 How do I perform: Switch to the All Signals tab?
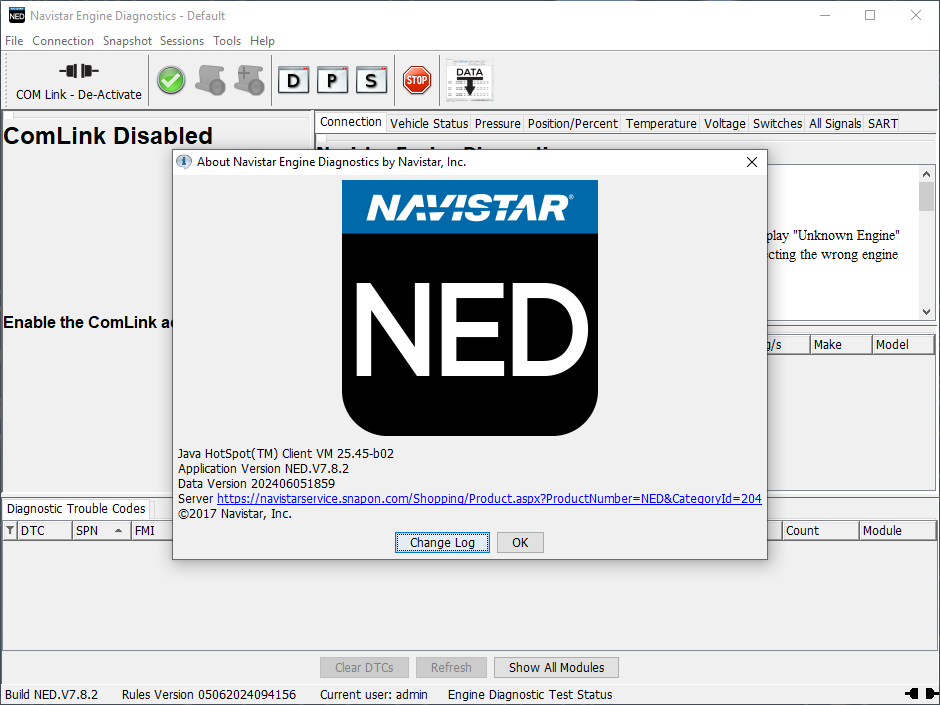(x=835, y=123)
